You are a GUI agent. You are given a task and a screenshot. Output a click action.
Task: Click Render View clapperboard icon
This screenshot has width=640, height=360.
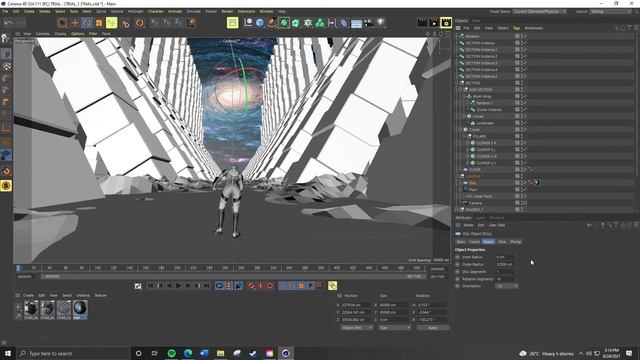pyautogui.click(x=422, y=22)
